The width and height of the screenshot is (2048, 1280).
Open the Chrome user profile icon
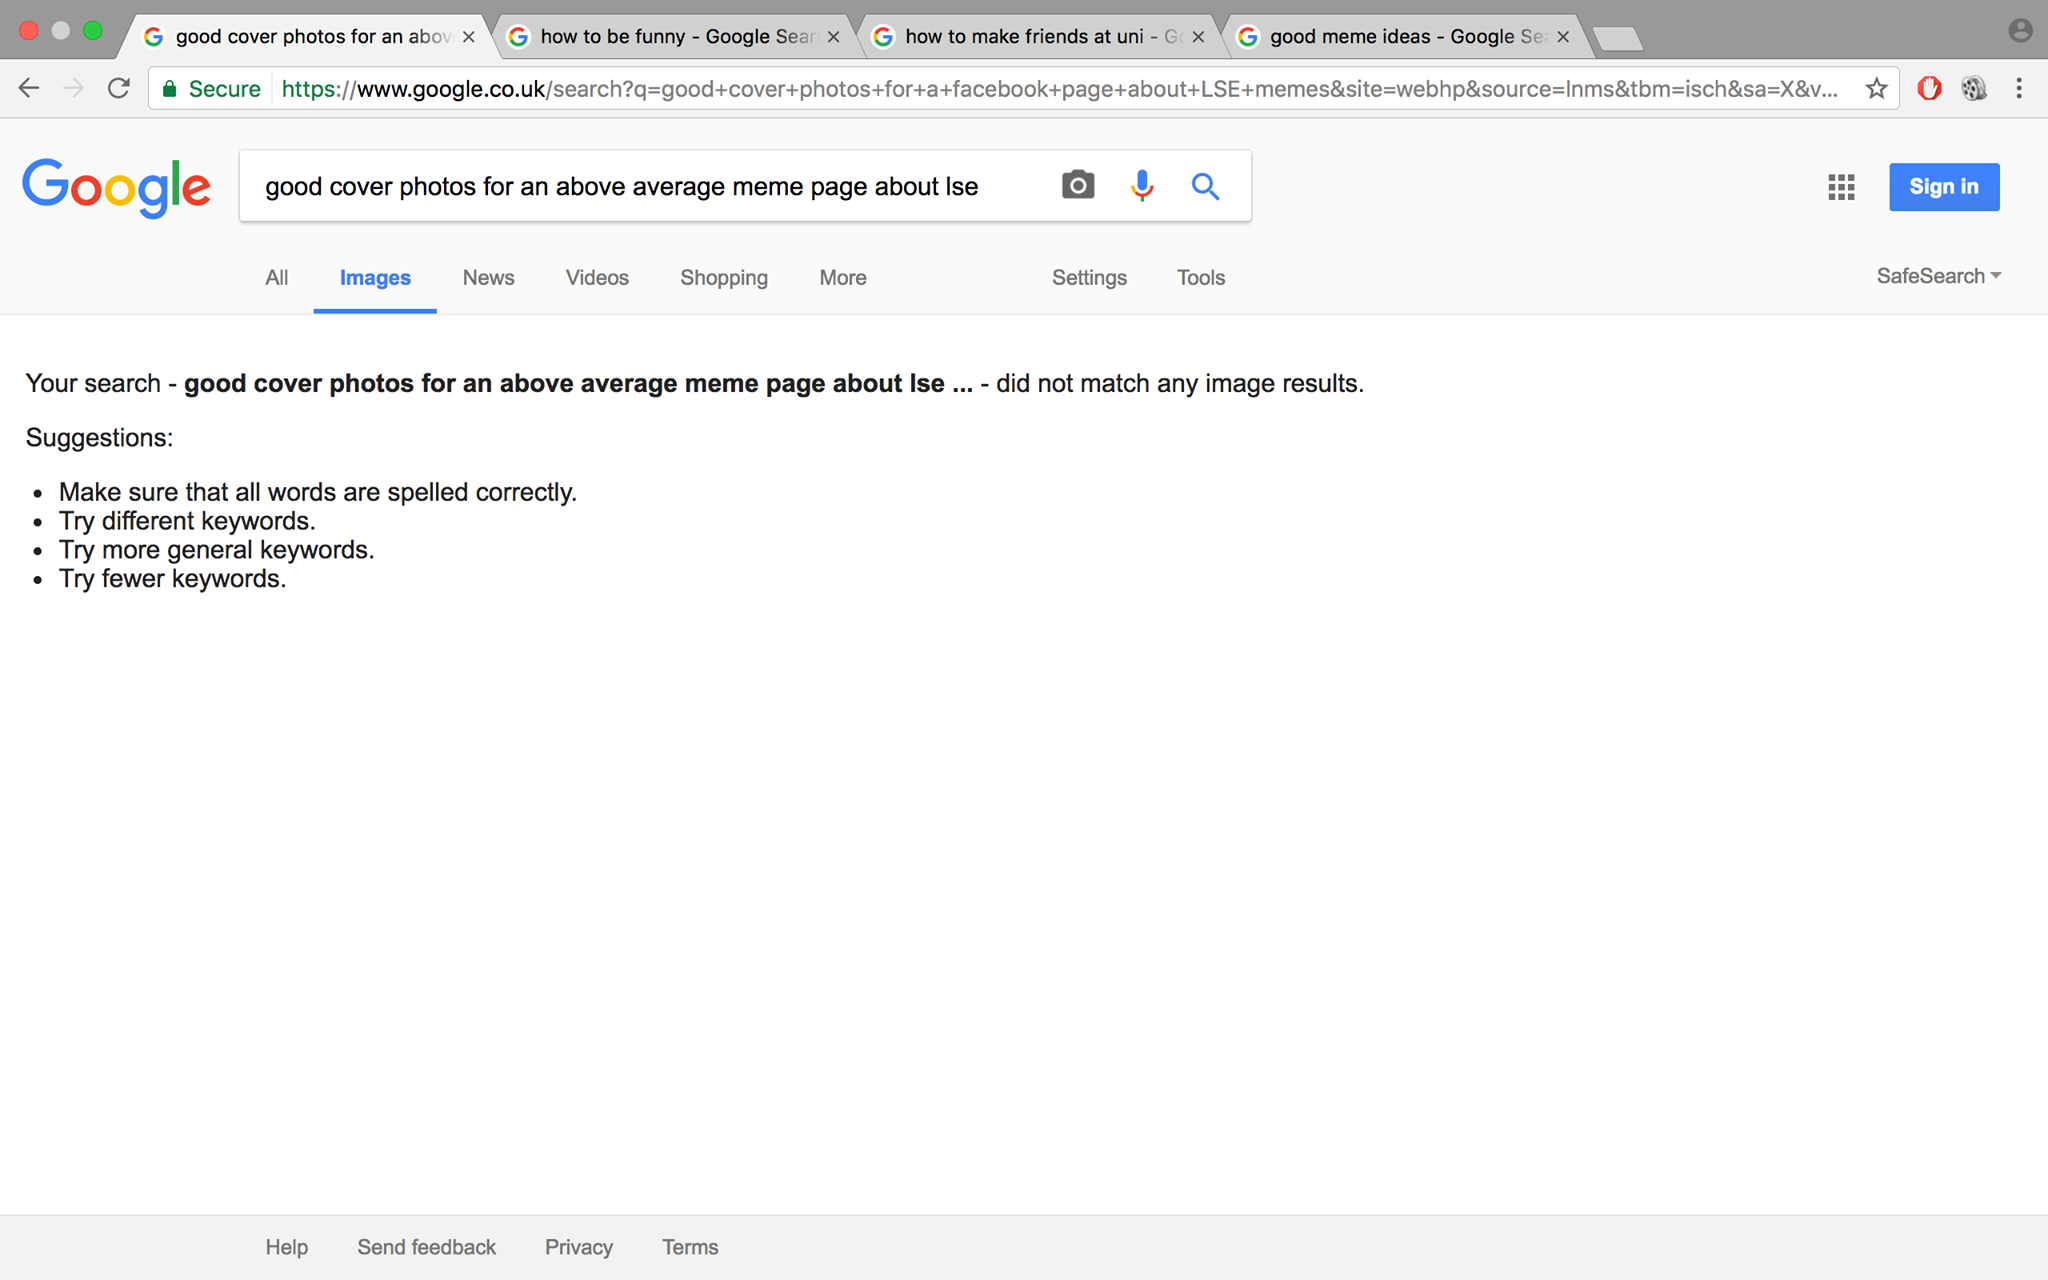point(2020,31)
